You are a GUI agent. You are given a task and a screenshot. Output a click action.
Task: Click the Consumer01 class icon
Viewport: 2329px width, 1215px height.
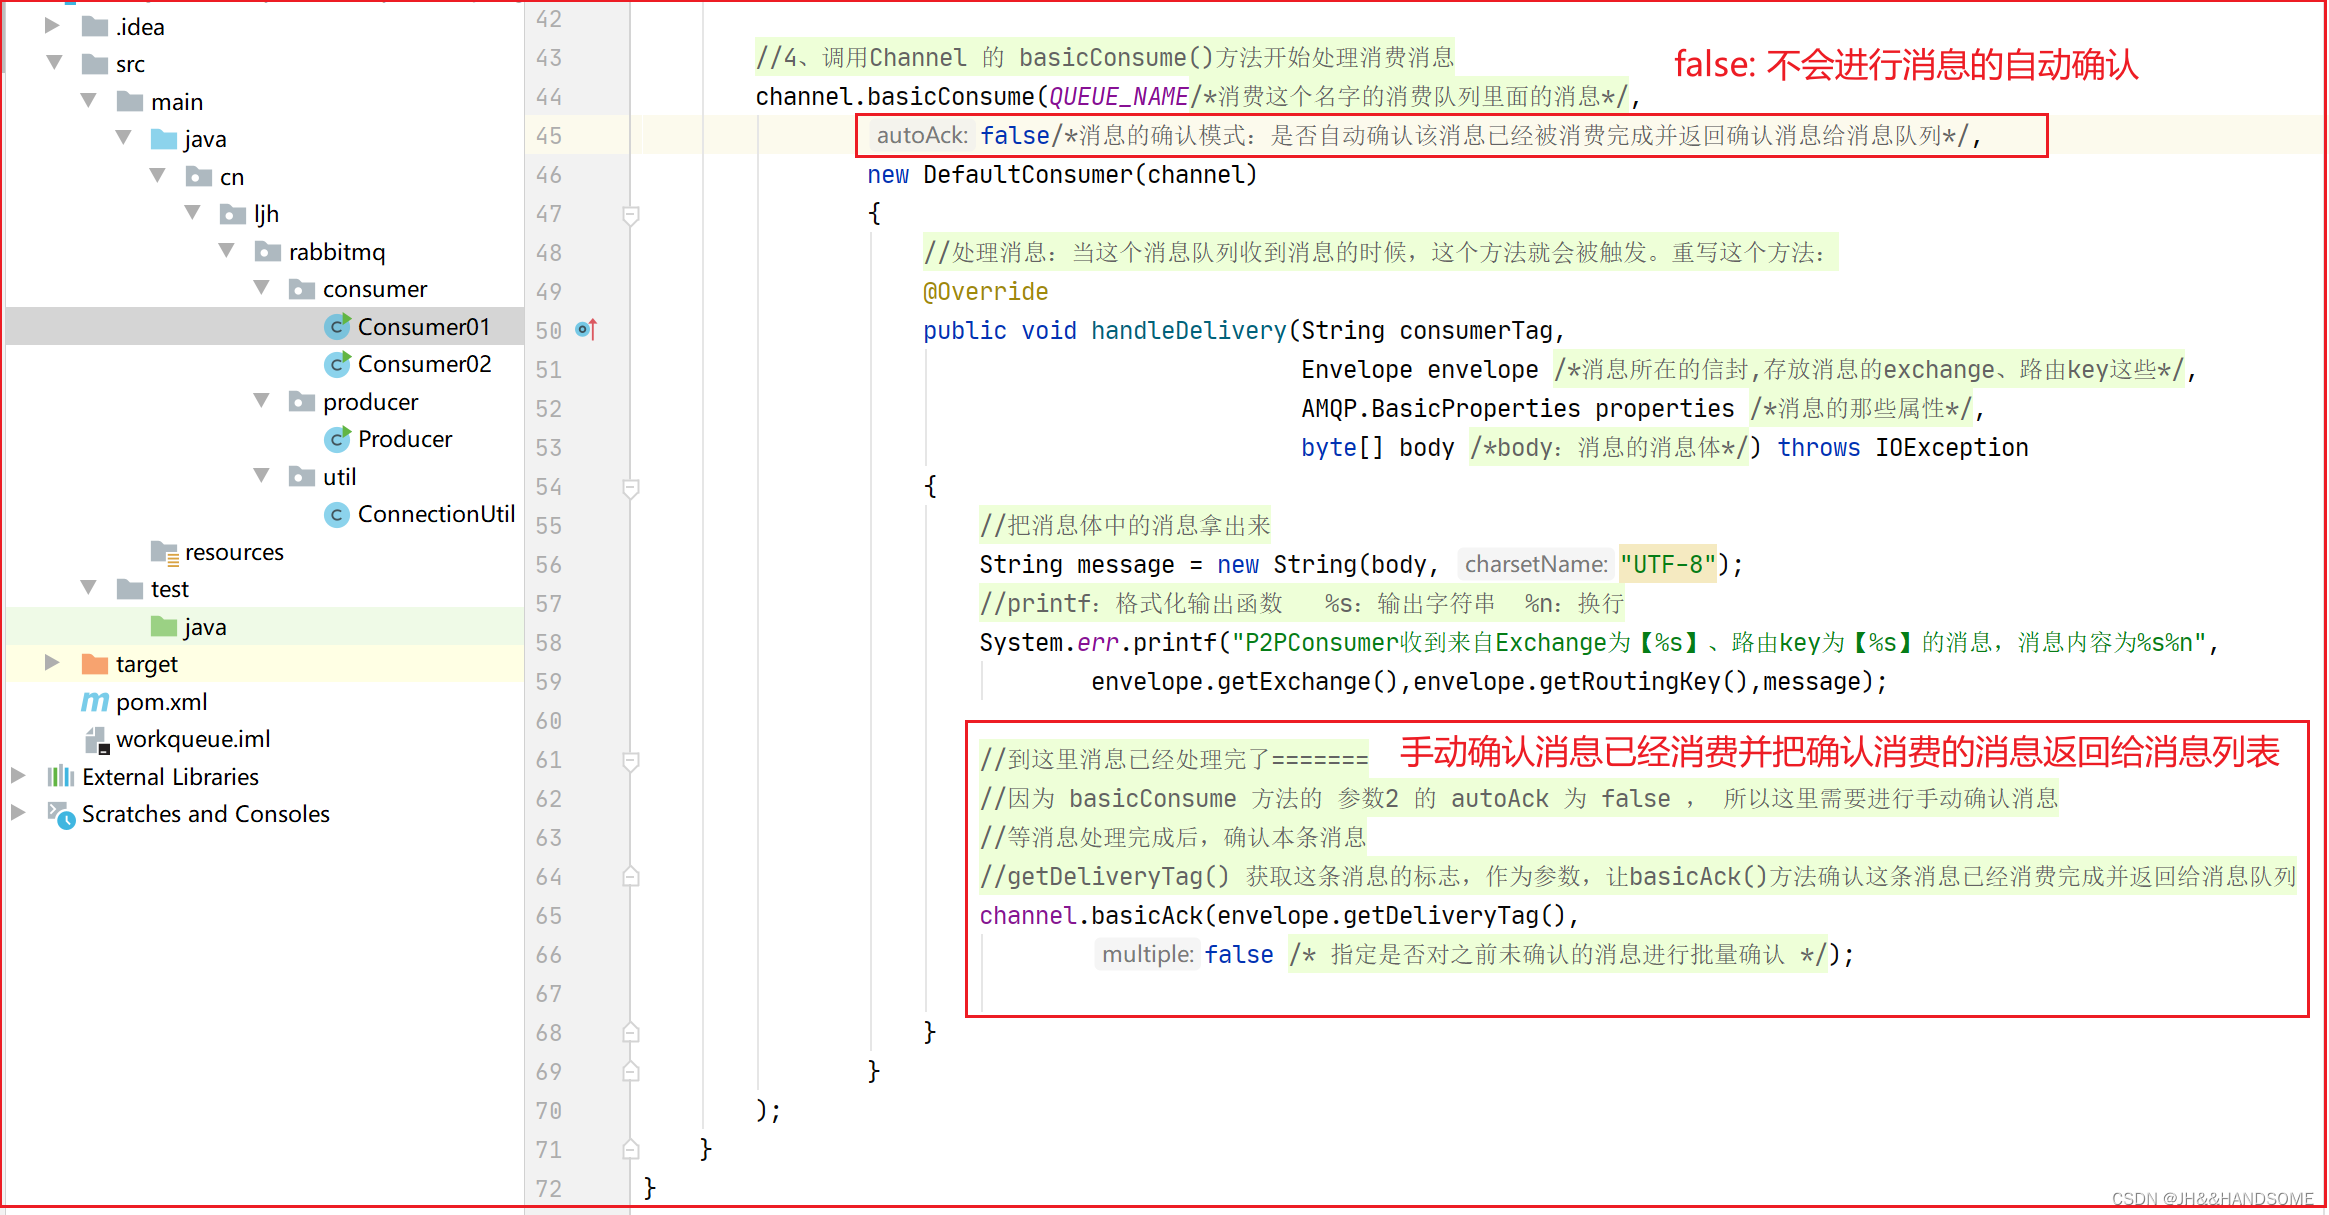click(337, 327)
